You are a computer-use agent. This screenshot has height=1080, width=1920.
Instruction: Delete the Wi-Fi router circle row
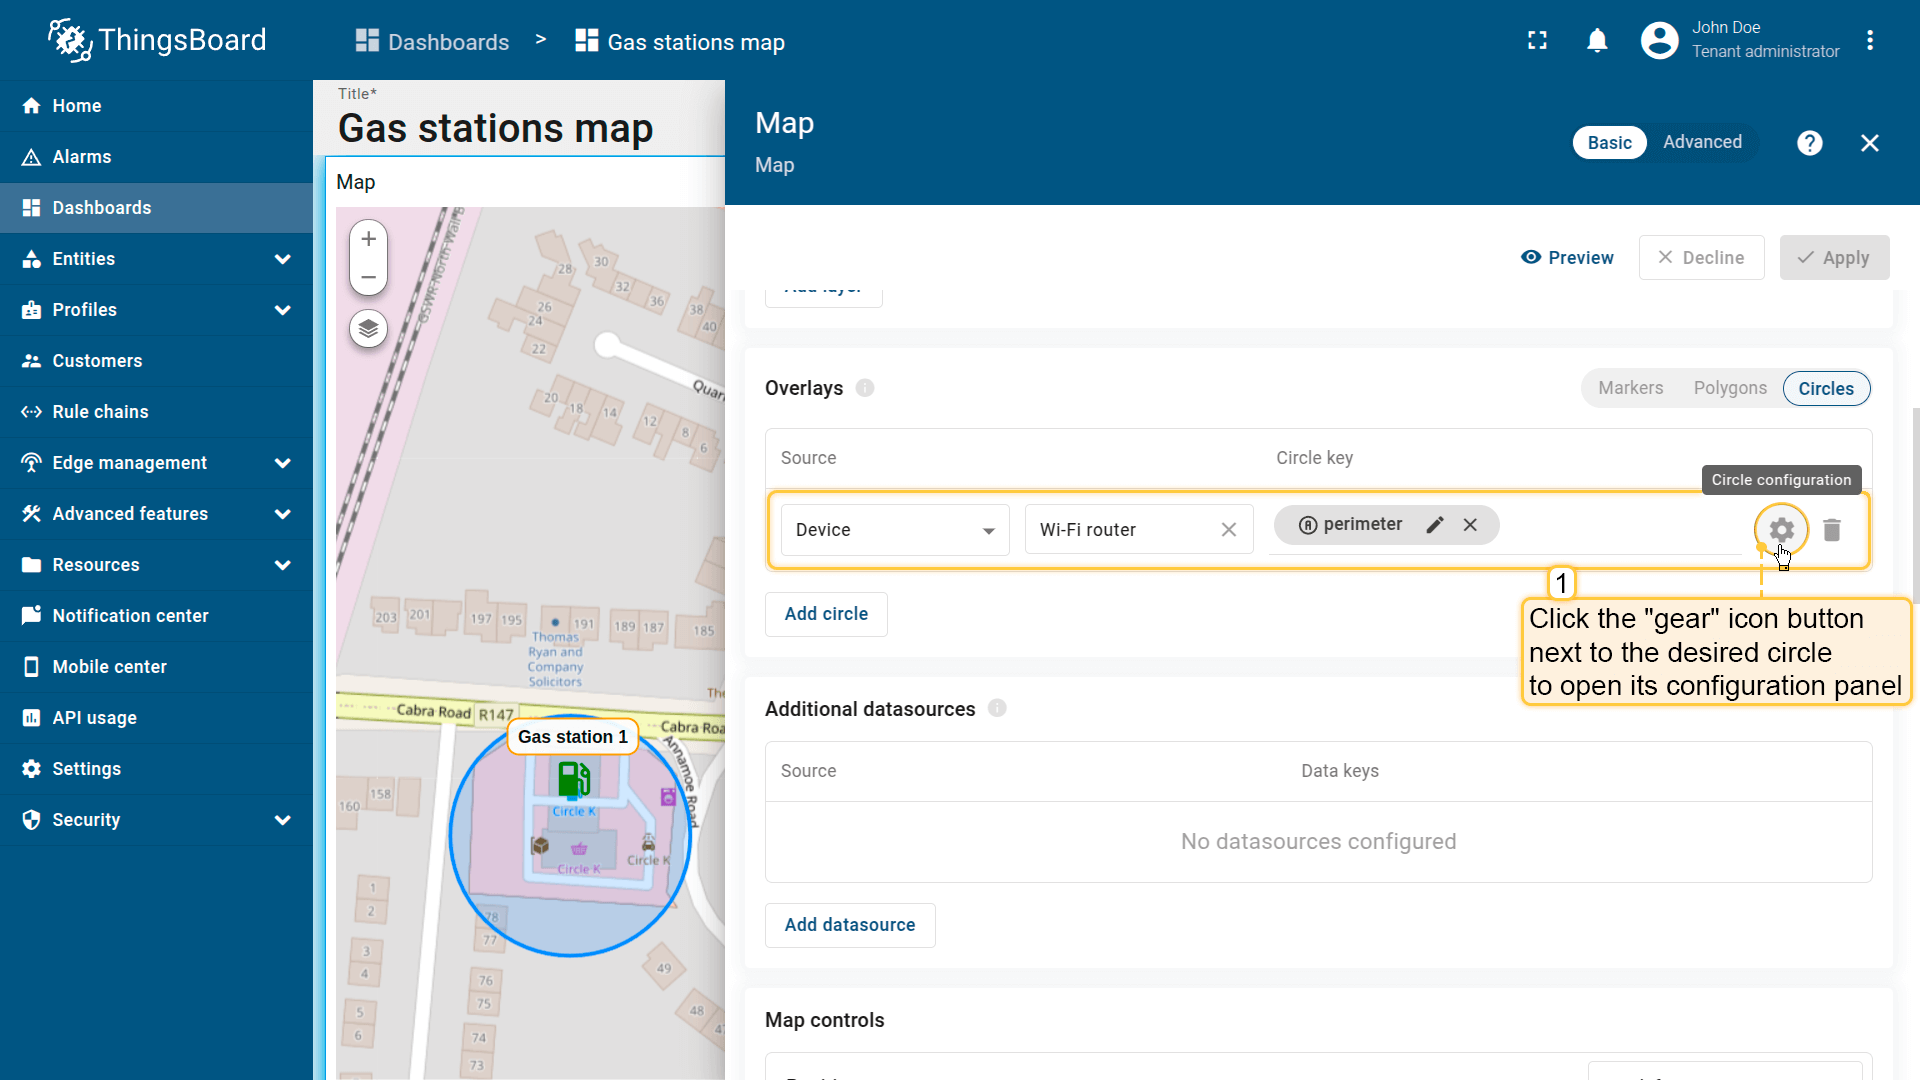1832,530
